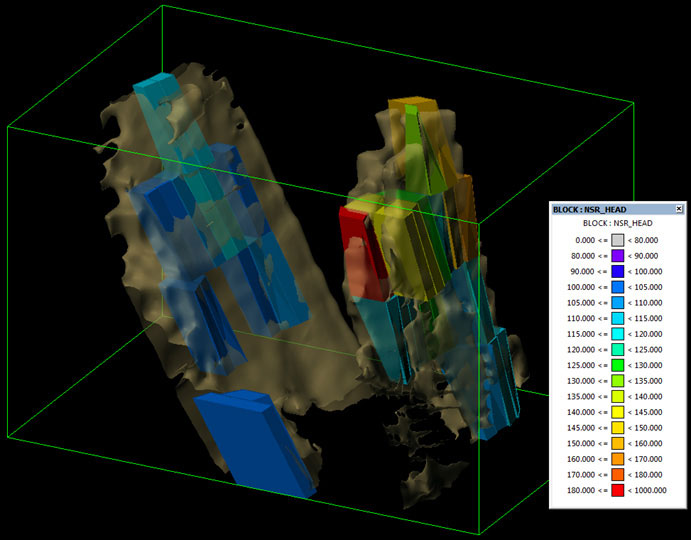Screen dimensions: 691x540
Task: Select the dark blue stope at bottom
Action: tap(256, 443)
